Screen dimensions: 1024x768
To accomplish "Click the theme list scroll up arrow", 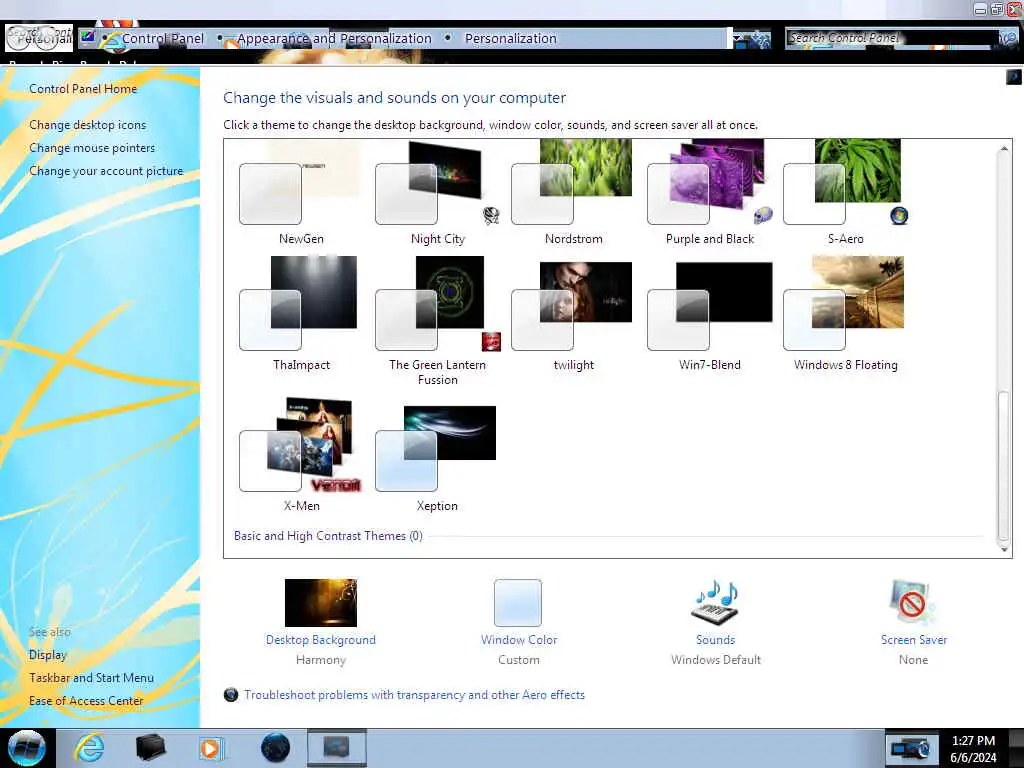I will pyautogui.click(x=1004, y=149).
